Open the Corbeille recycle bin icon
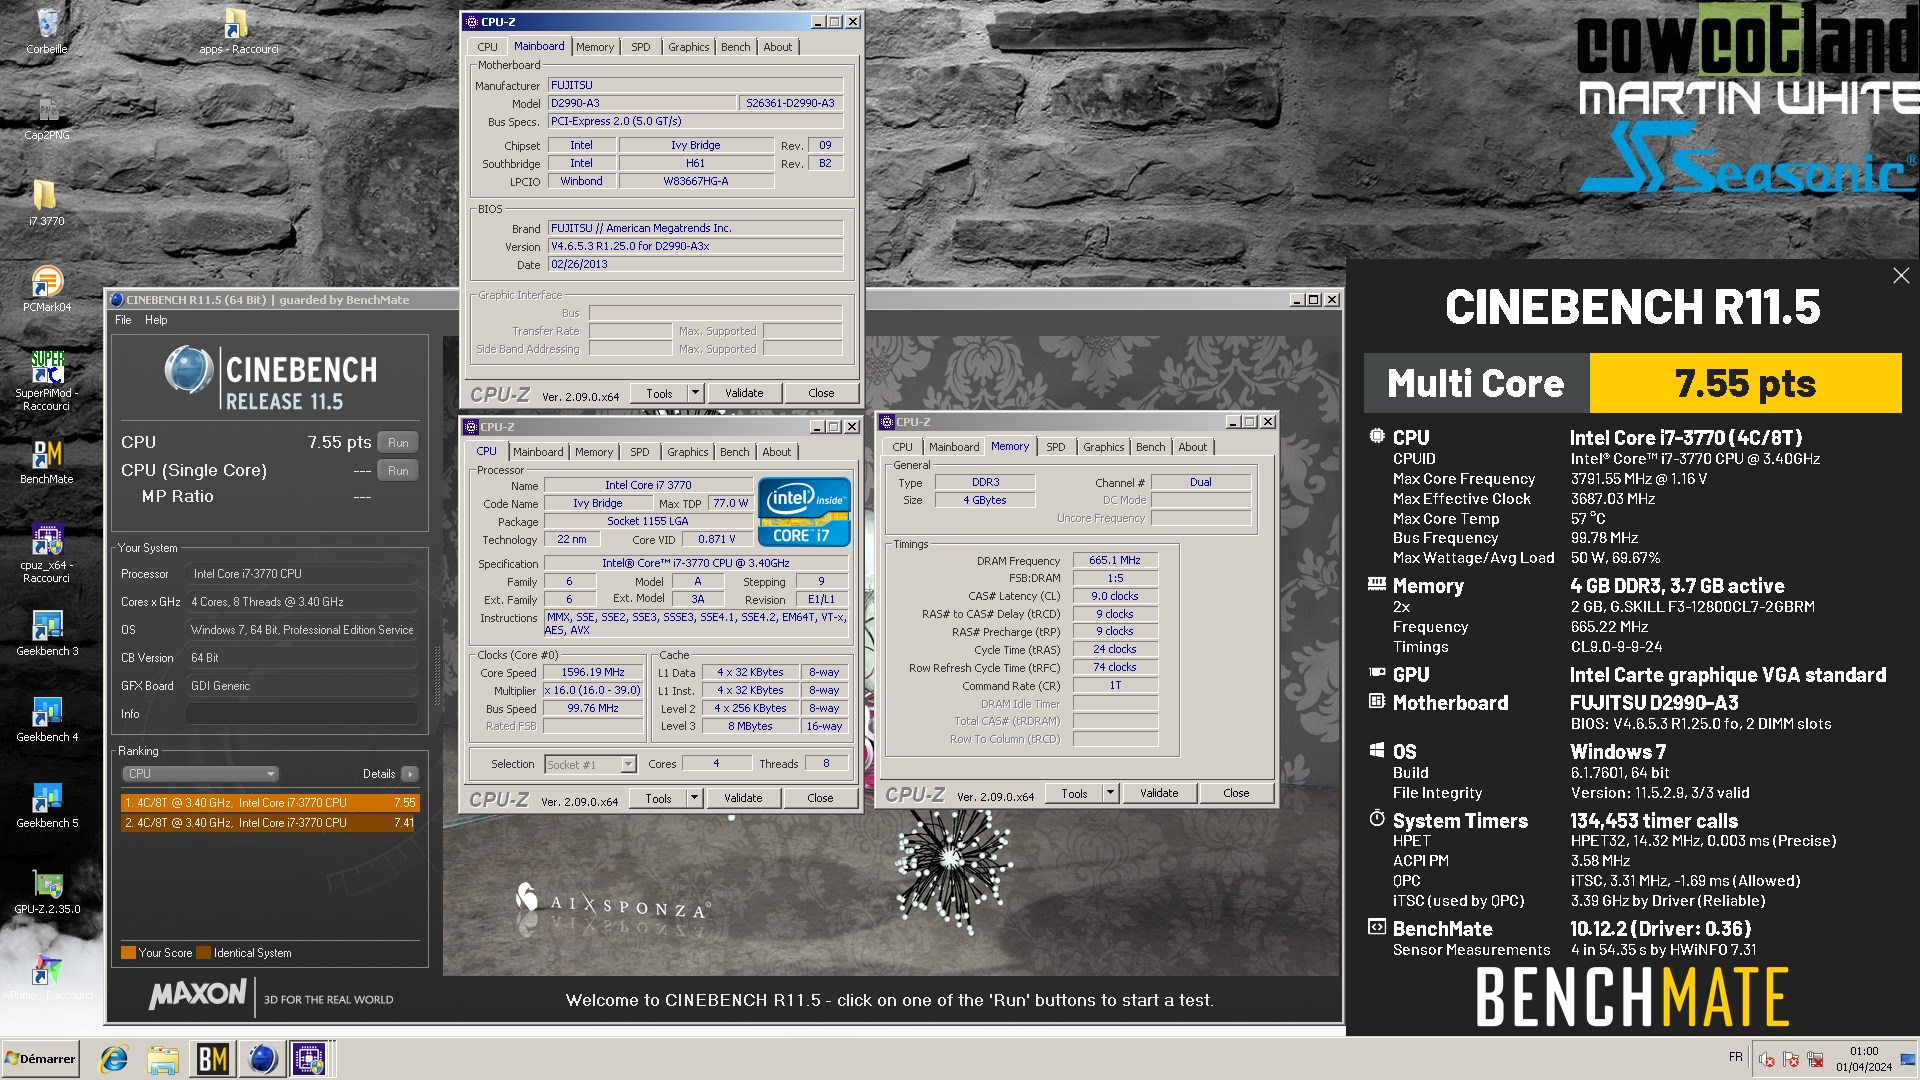The width and height of the screenshot is (1920, 1080). click(47, 30)
